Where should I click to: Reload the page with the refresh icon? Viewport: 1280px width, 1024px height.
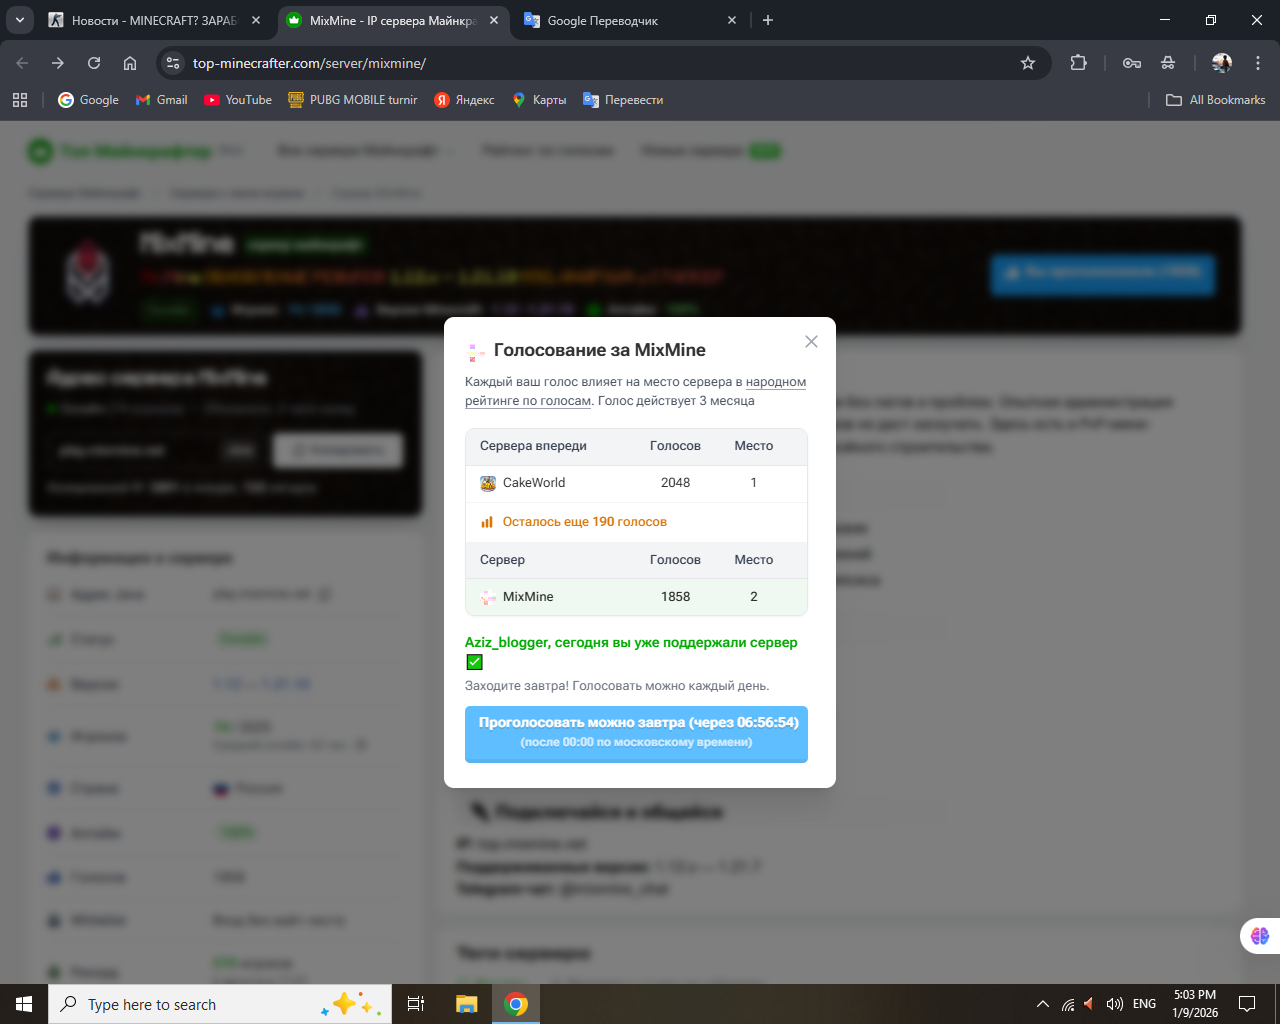(x=94, y=63)
